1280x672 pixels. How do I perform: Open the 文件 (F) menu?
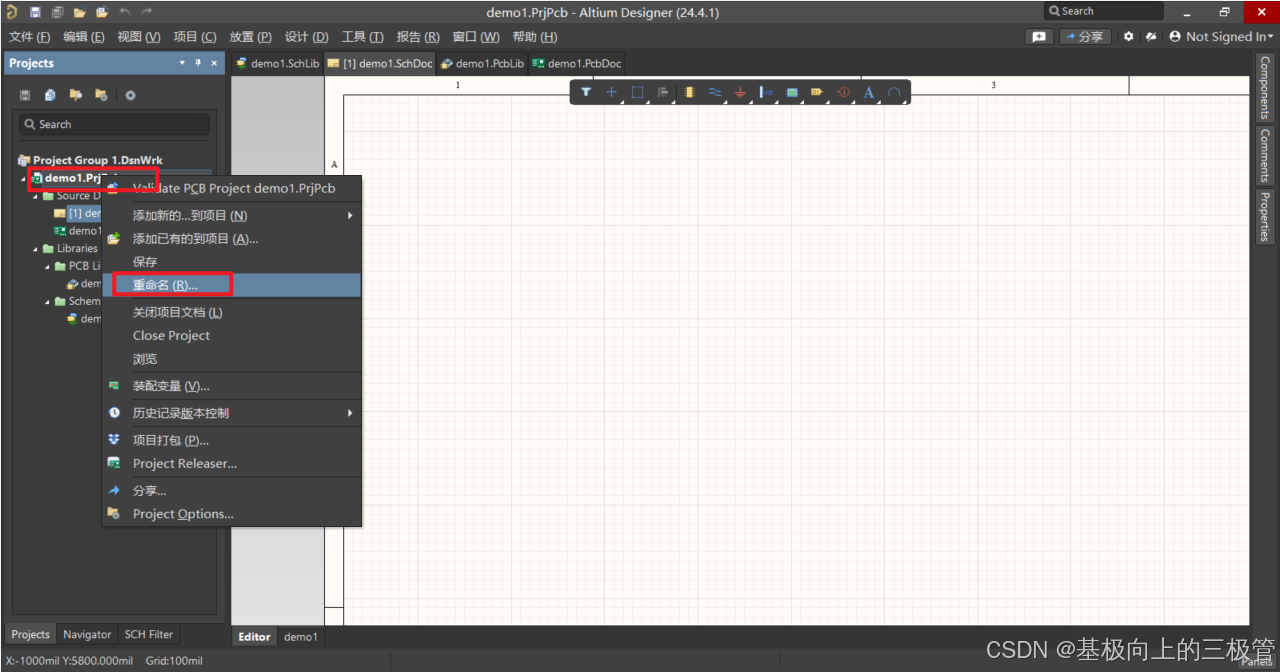[29, 37]
